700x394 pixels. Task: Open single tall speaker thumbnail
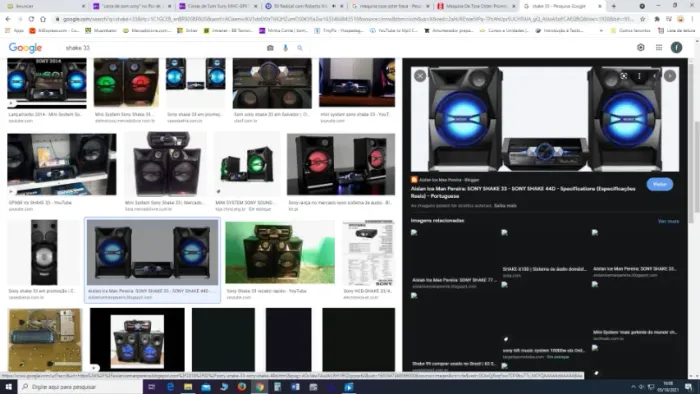(x=44, y=253)
